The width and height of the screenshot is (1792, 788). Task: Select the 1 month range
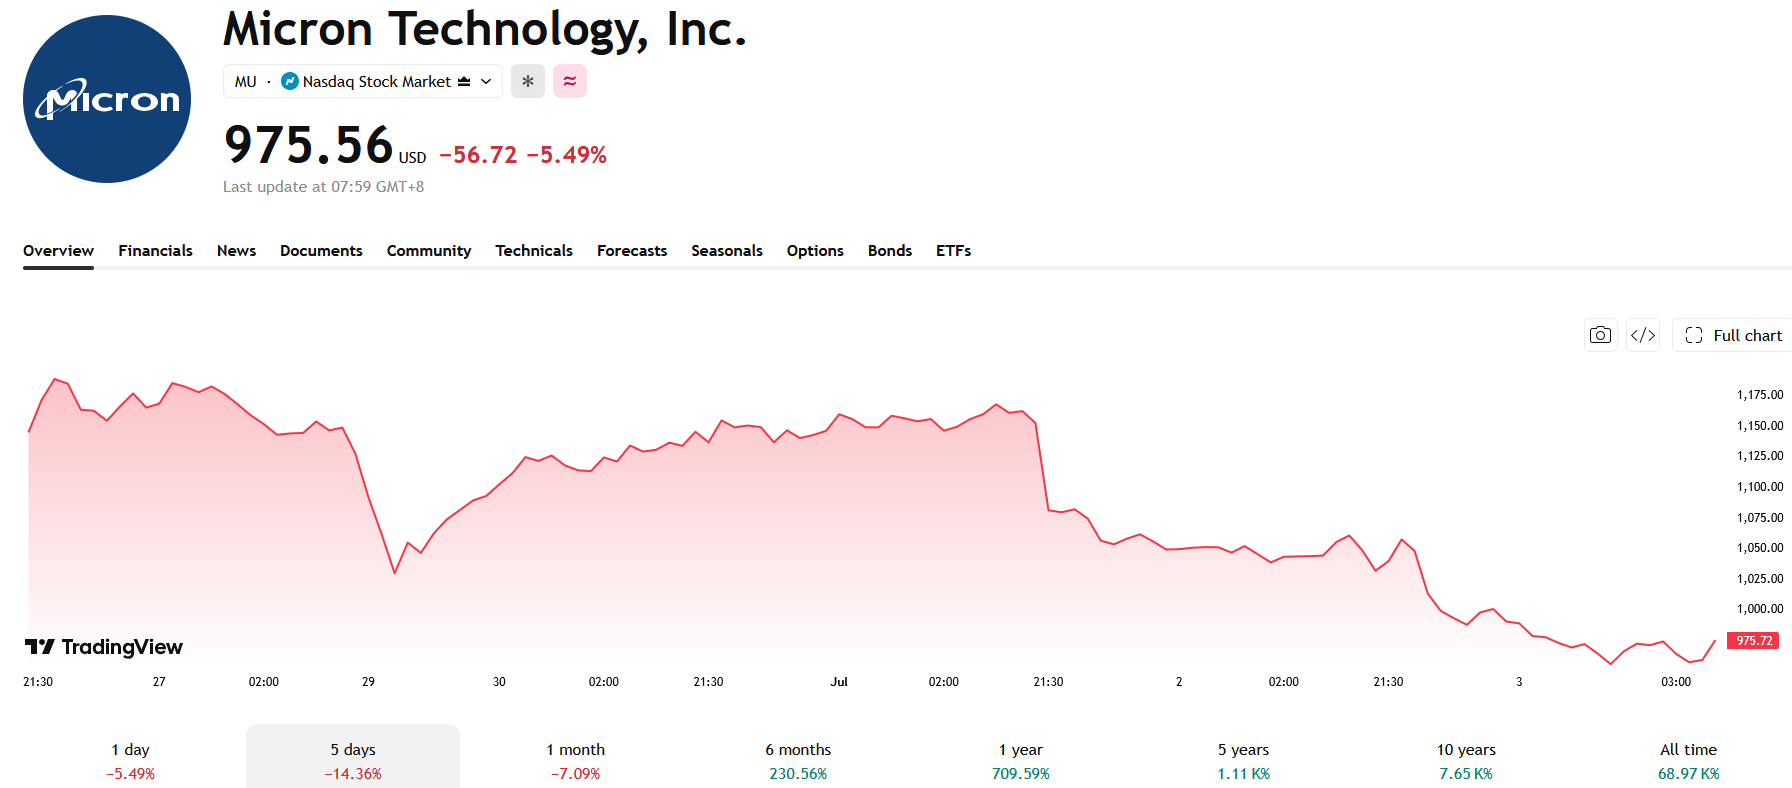point(576,760)
